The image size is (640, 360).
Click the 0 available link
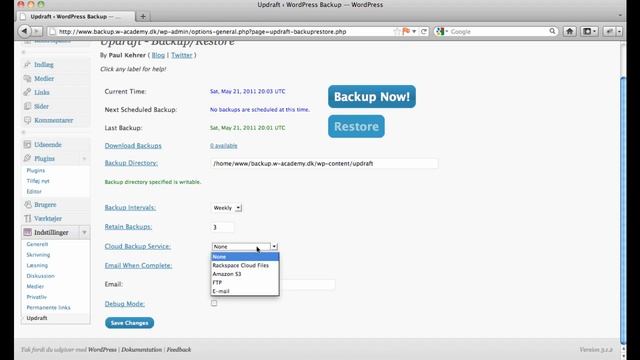(x=224, y=146)
